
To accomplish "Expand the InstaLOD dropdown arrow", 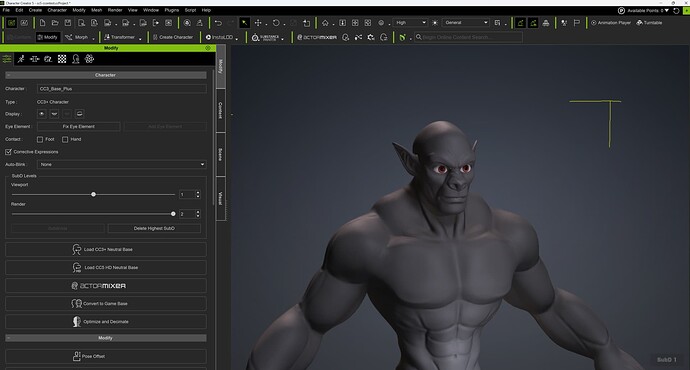I will [236, 39].
